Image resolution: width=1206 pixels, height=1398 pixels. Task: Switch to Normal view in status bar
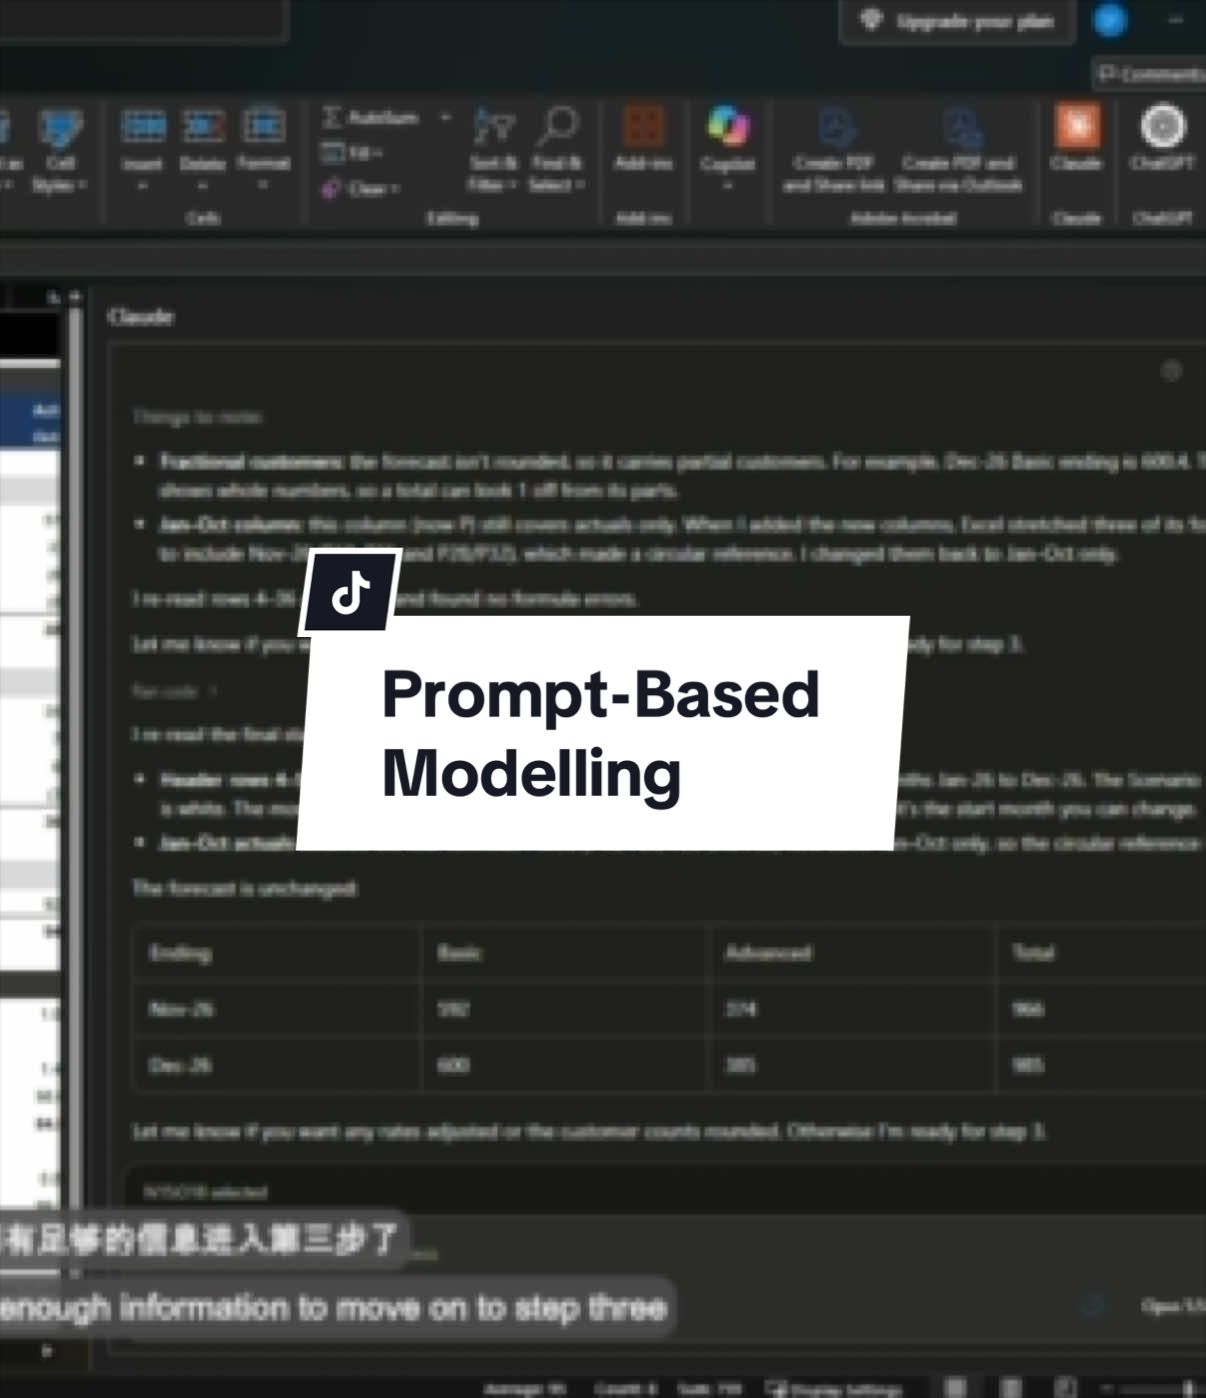click(956, 1388)
